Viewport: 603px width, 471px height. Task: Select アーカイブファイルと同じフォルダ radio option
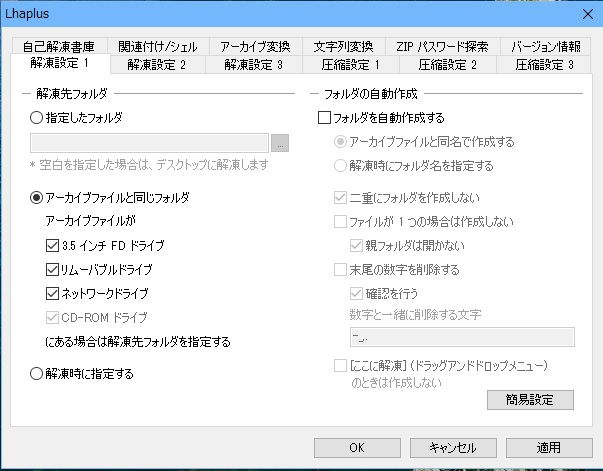(x=37, y=198)
